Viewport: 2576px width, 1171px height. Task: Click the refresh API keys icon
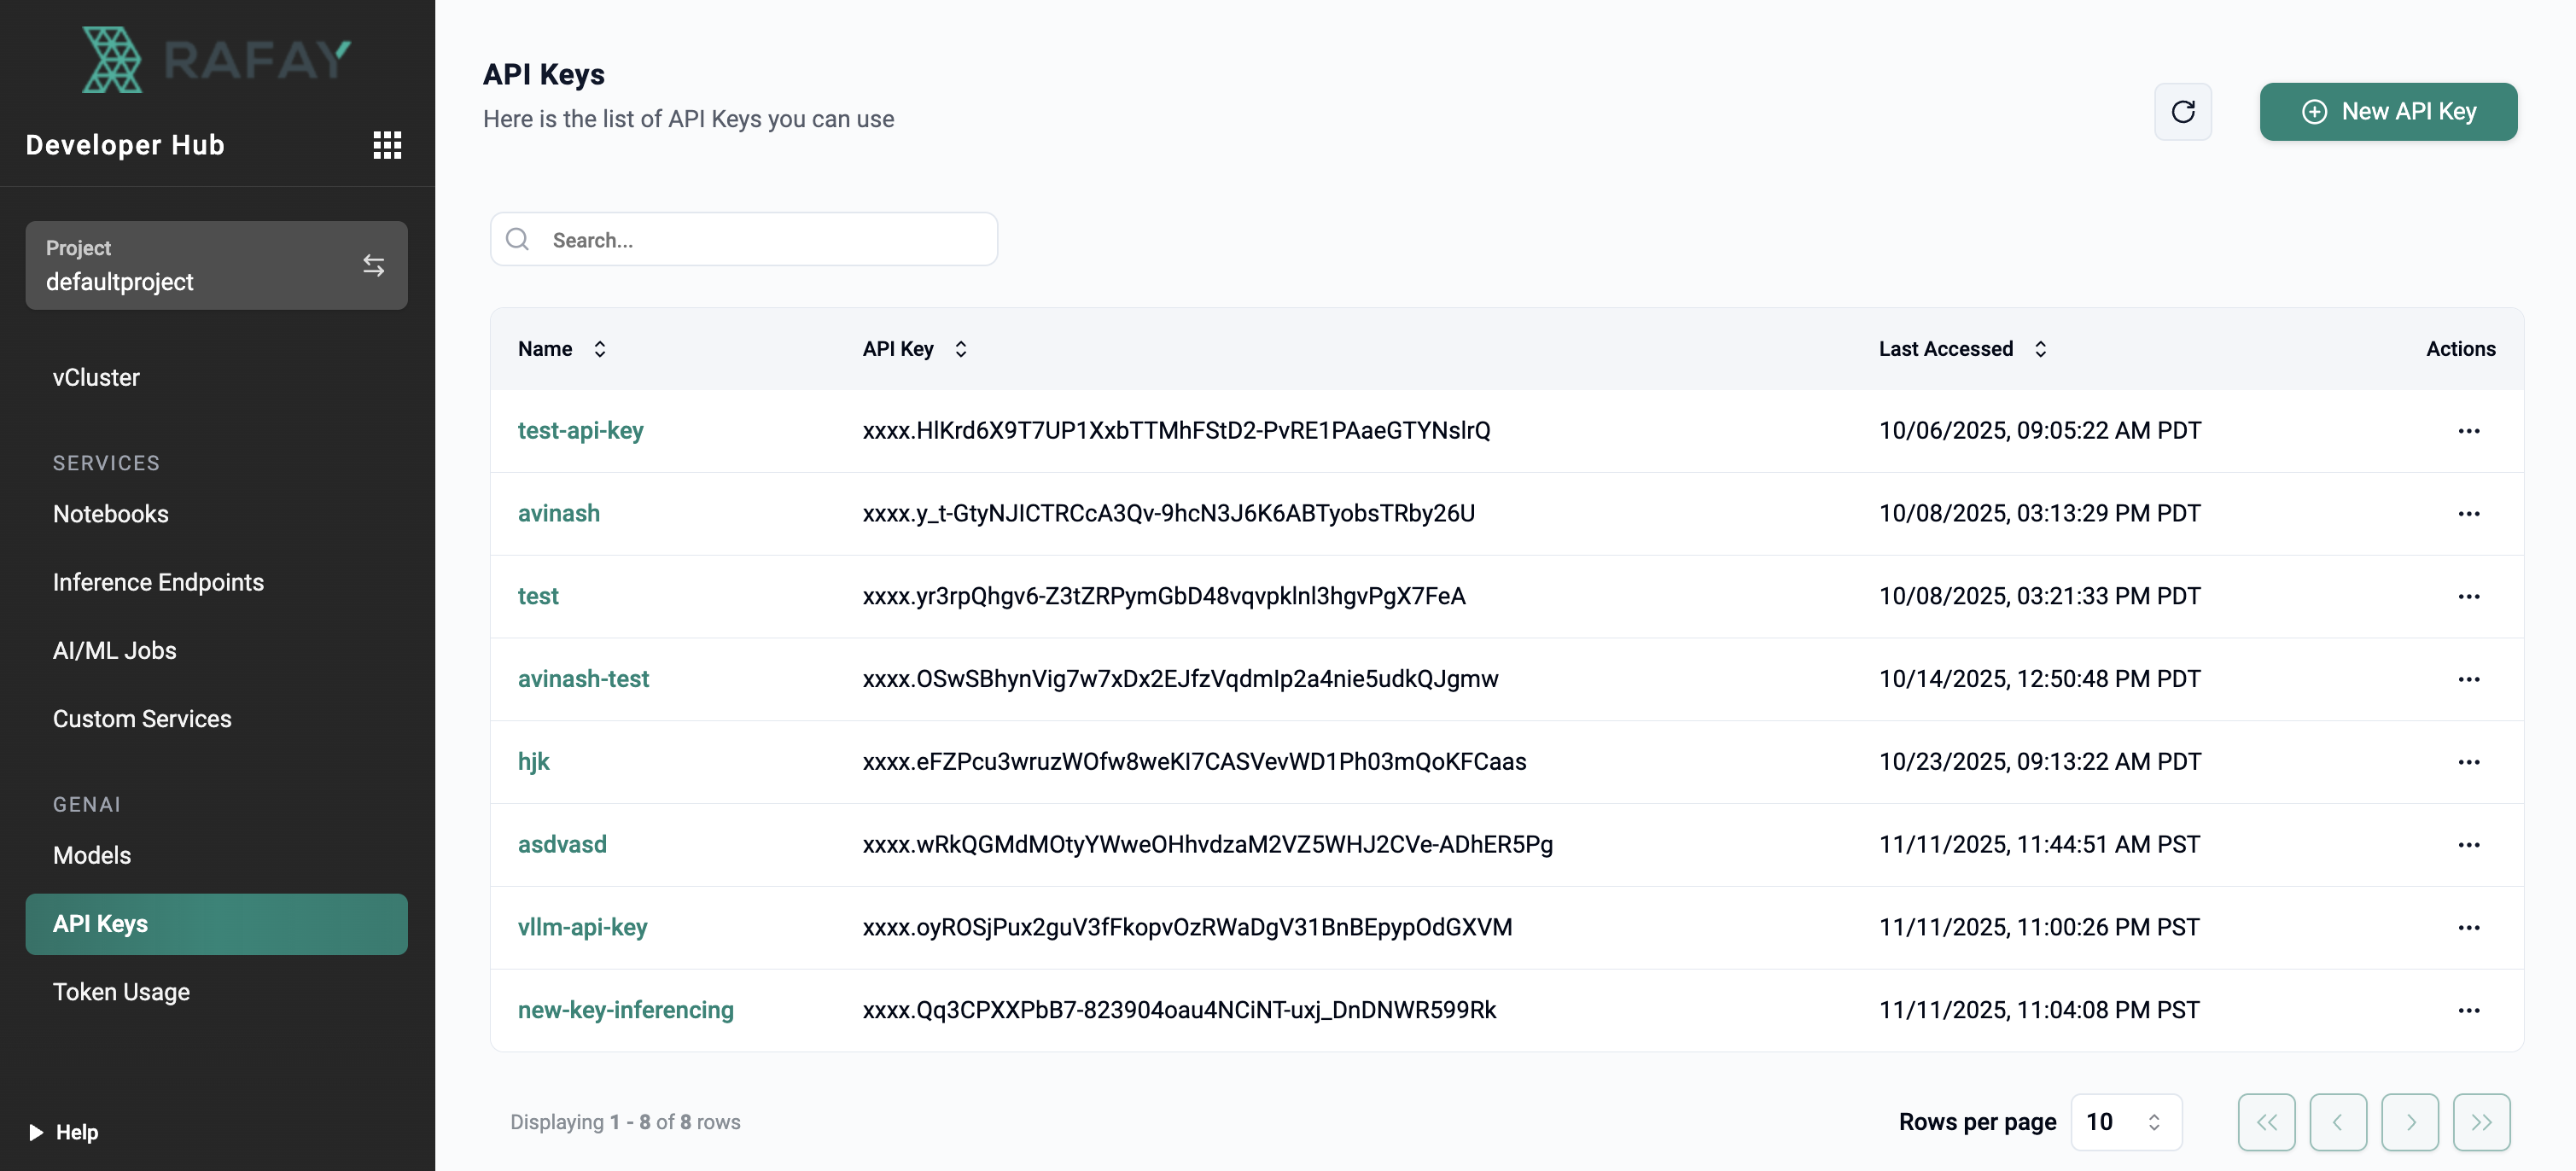click(2182, 111)
